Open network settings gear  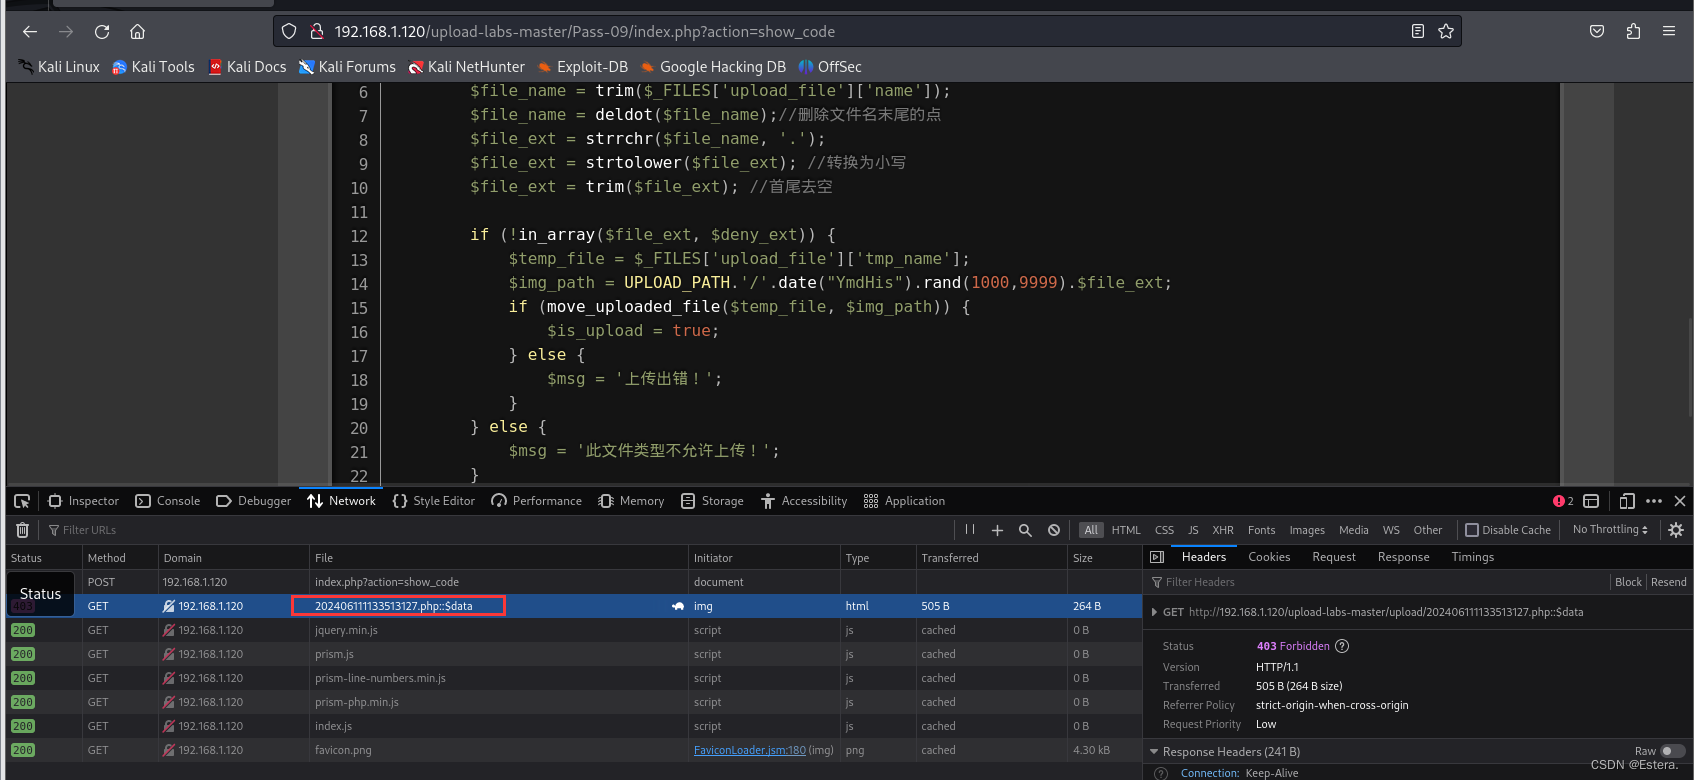[1676, 530]
